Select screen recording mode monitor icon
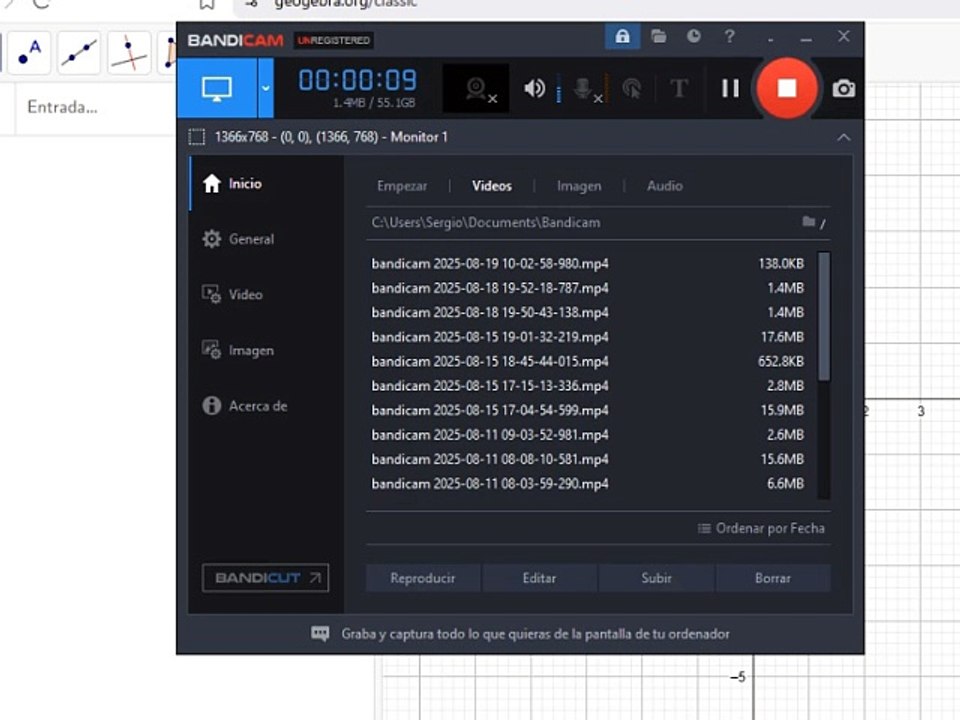960x720 pixels. pyautogui.click(x=217, y=89)
